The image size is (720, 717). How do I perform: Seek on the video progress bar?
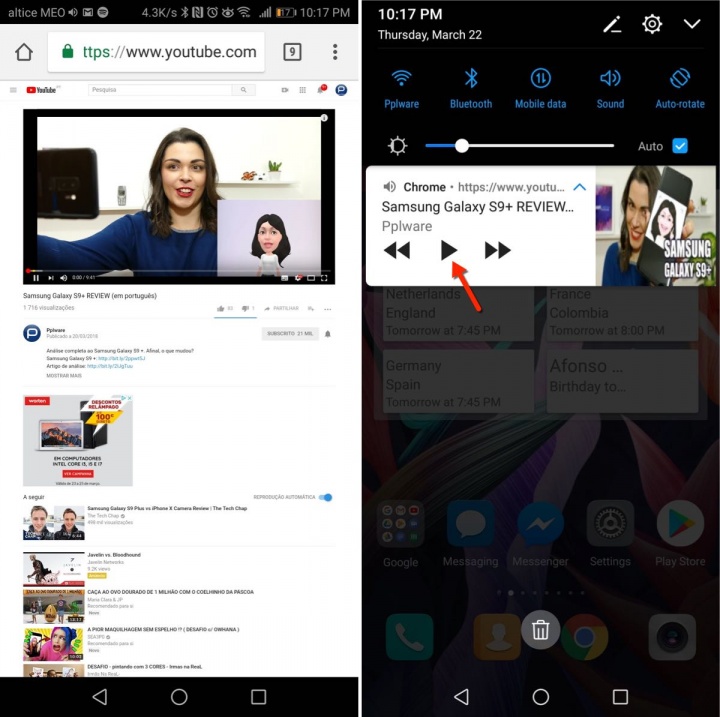(x=179, y=271)
